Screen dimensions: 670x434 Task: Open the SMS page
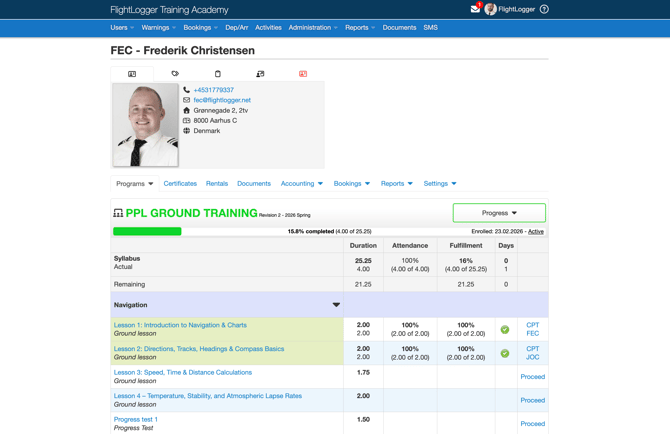tap(430, 27)
